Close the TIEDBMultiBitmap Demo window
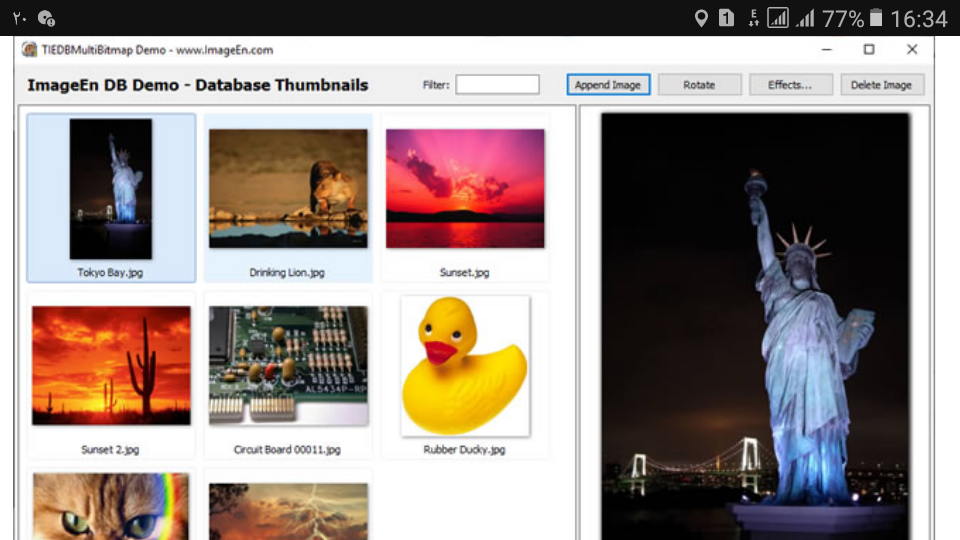960x540 pixels. coord(912,50)
